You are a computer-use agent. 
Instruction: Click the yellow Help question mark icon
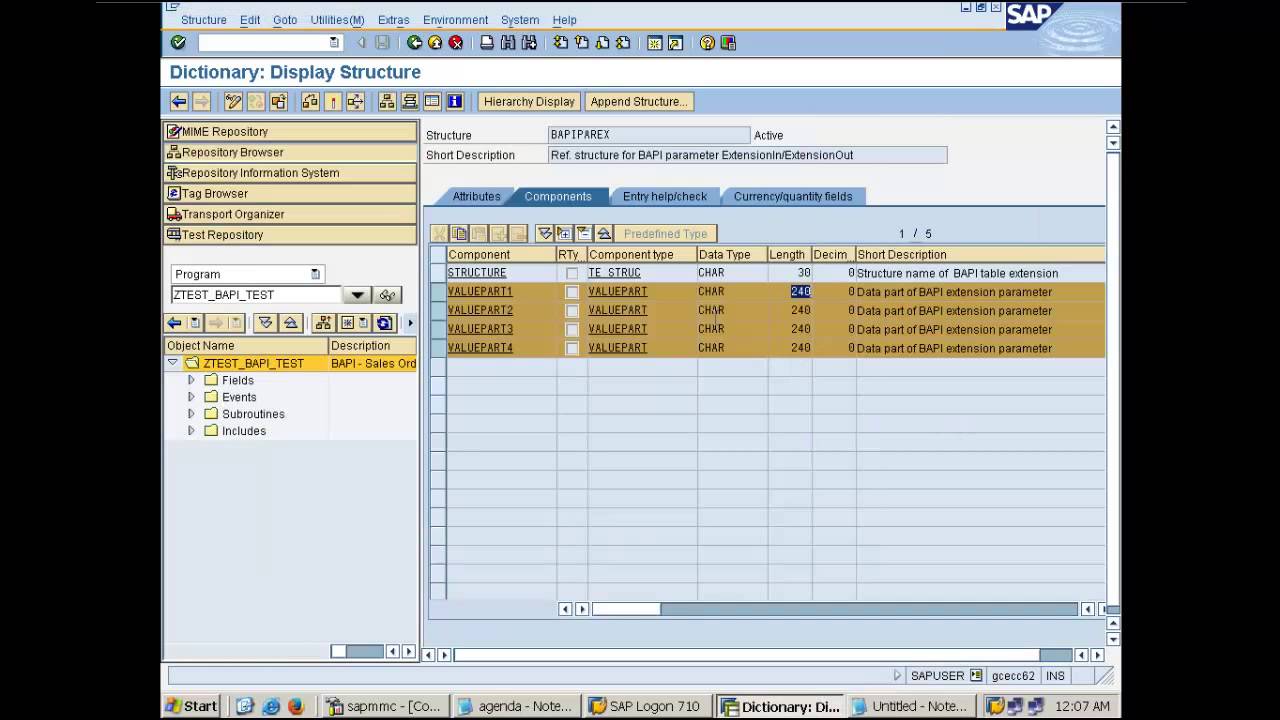[x=707, y=43]
